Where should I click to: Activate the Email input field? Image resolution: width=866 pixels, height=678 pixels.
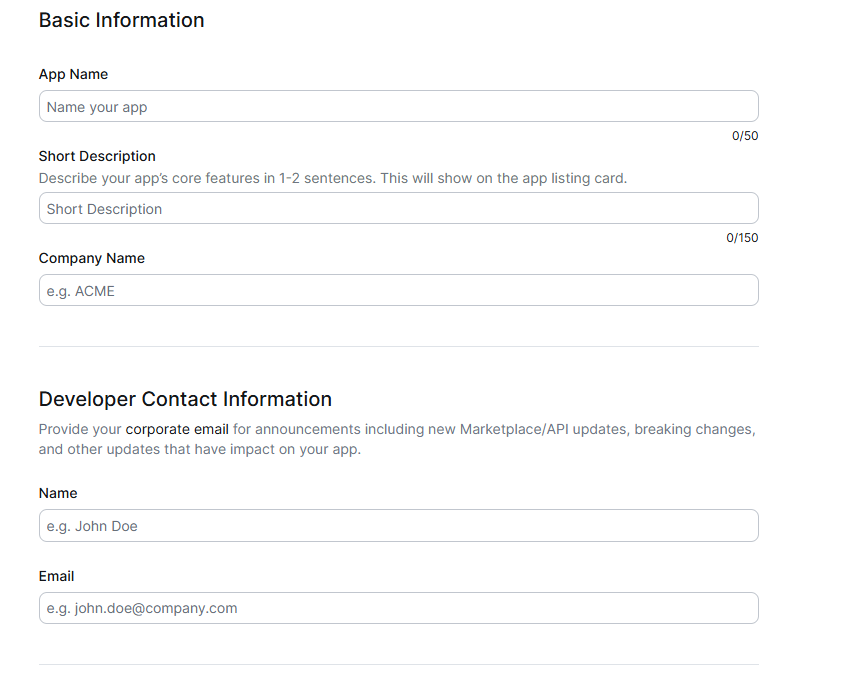pos(398,608)
